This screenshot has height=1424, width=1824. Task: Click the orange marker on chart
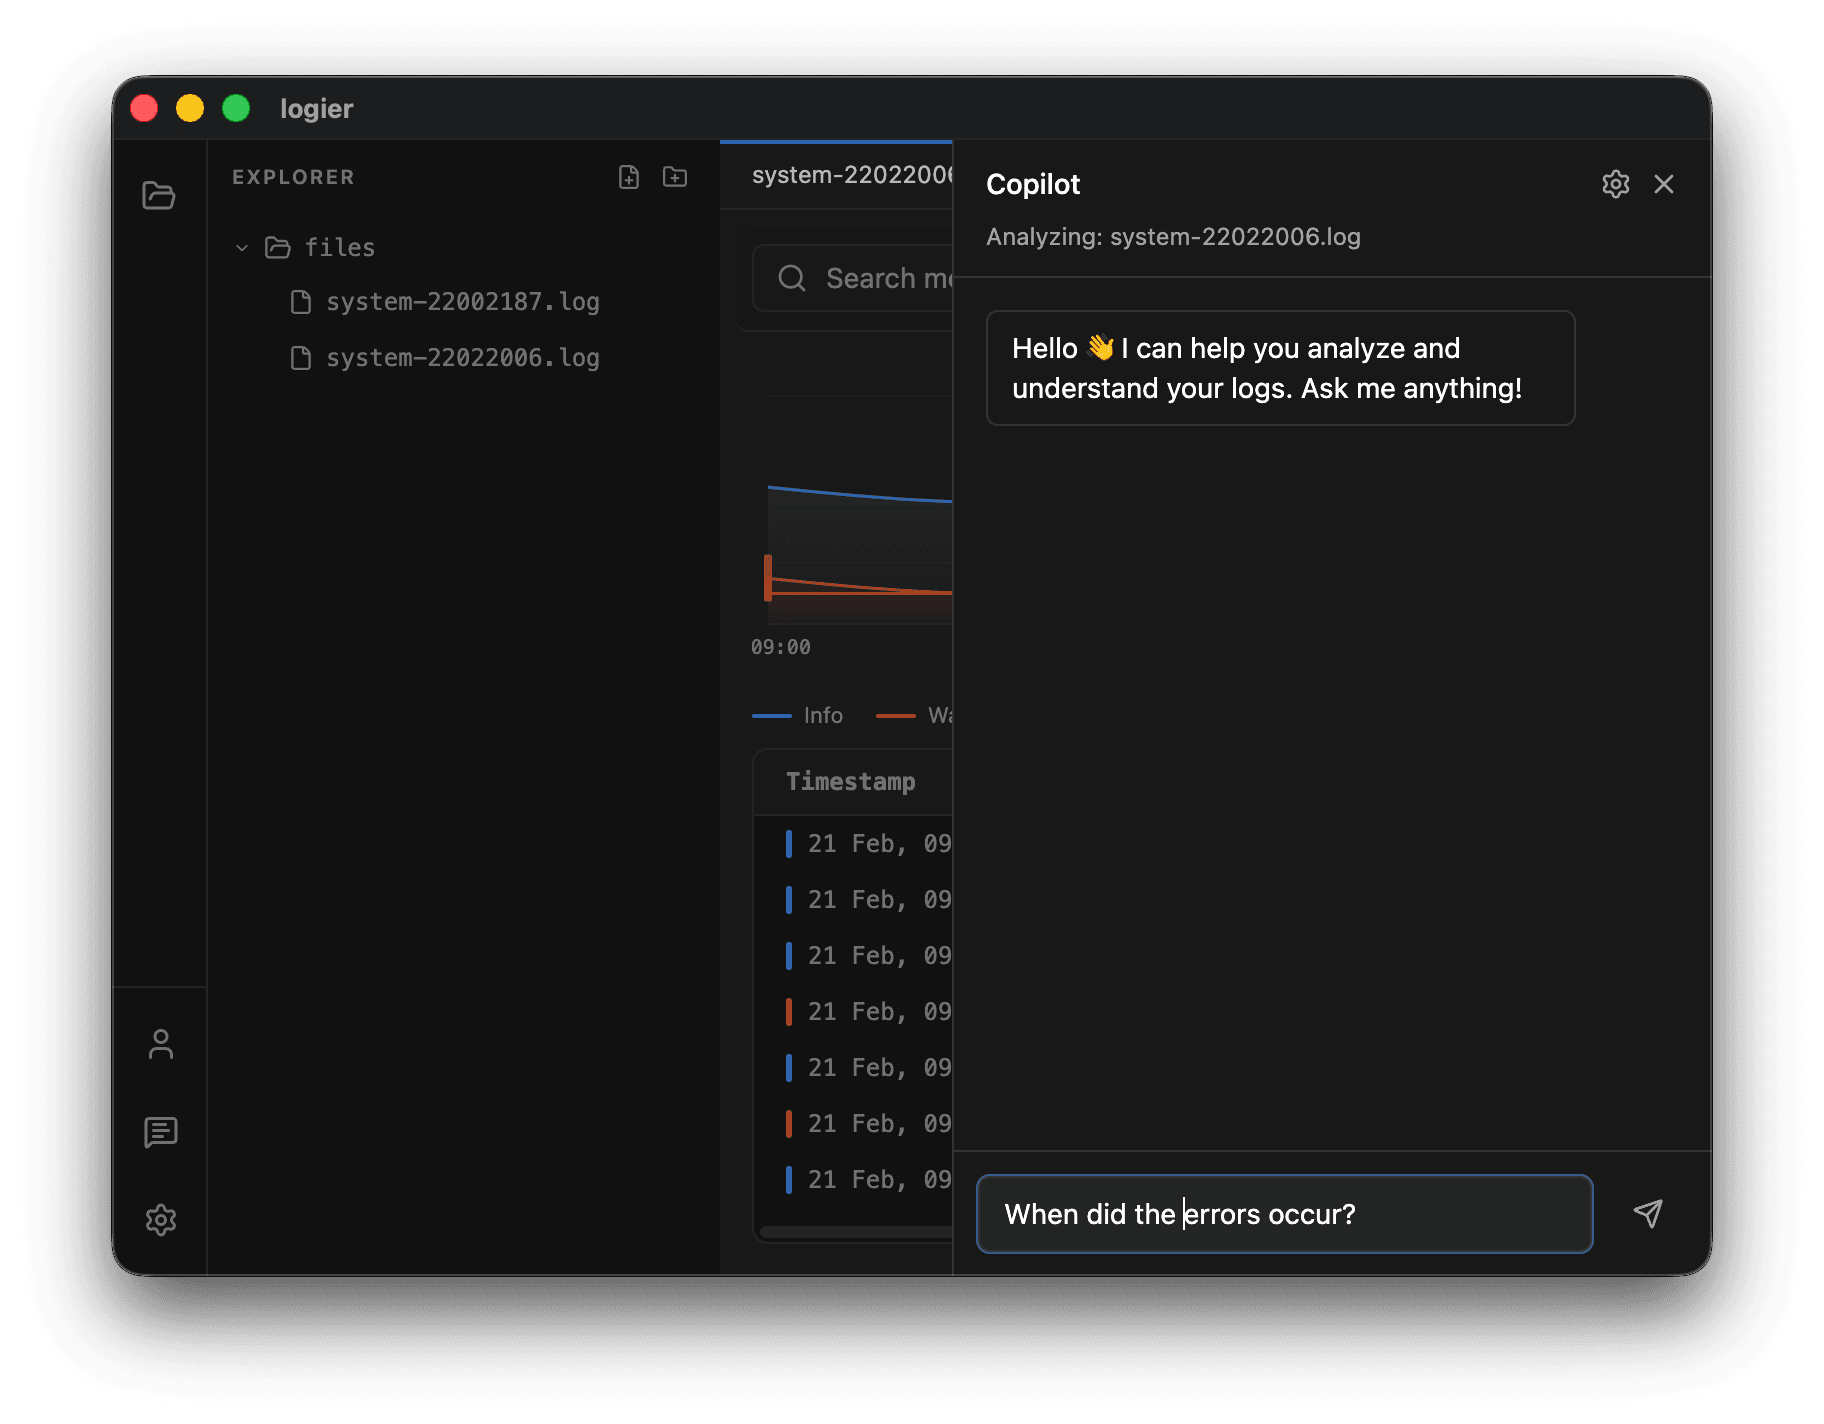coord(768,577)
